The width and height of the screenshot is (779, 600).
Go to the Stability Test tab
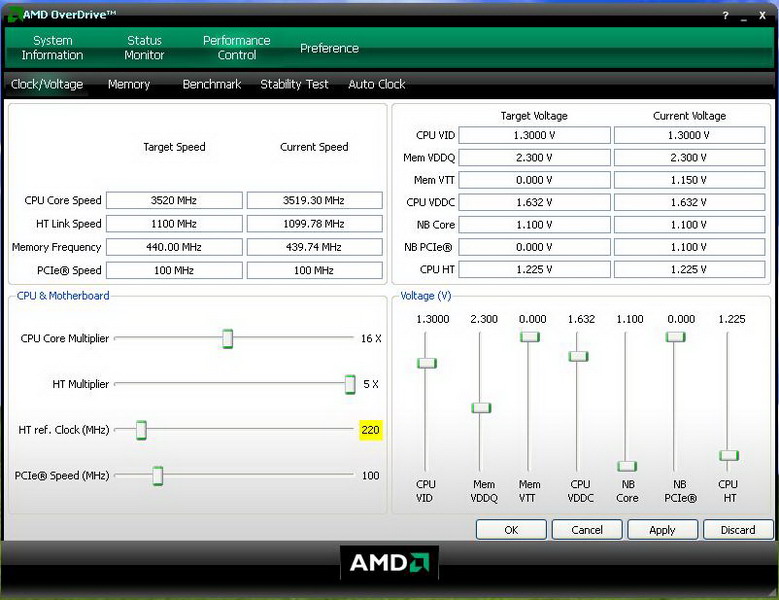(x=294, y=84)
